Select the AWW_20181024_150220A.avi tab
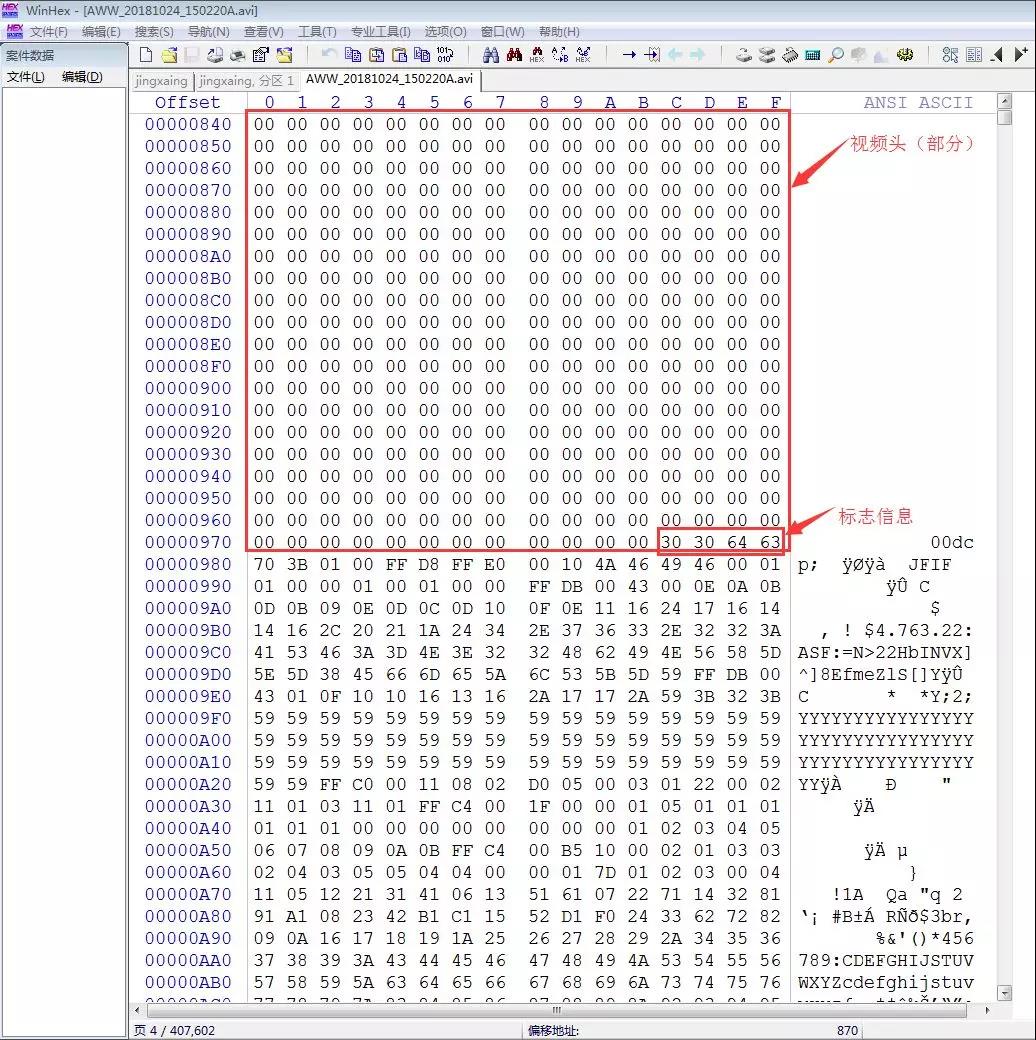 389,79
